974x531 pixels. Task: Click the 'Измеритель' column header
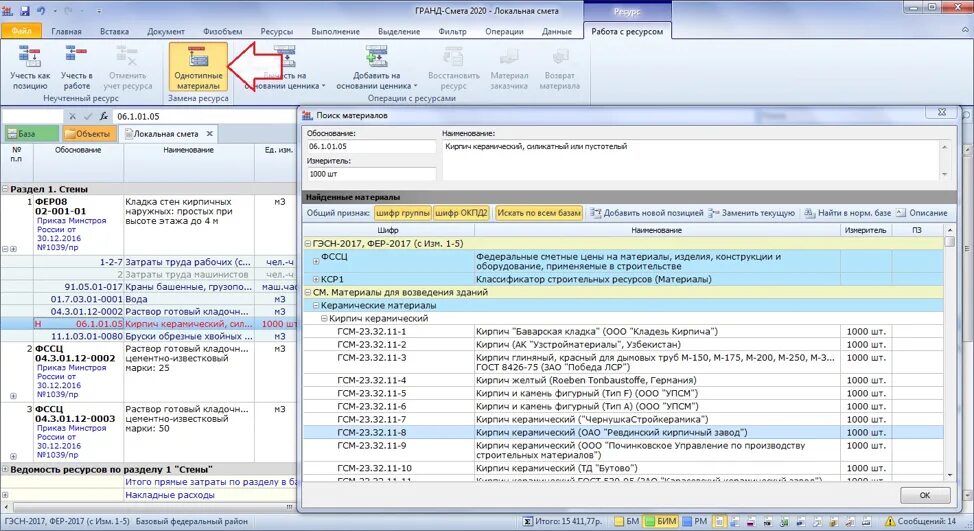point(865,230)
